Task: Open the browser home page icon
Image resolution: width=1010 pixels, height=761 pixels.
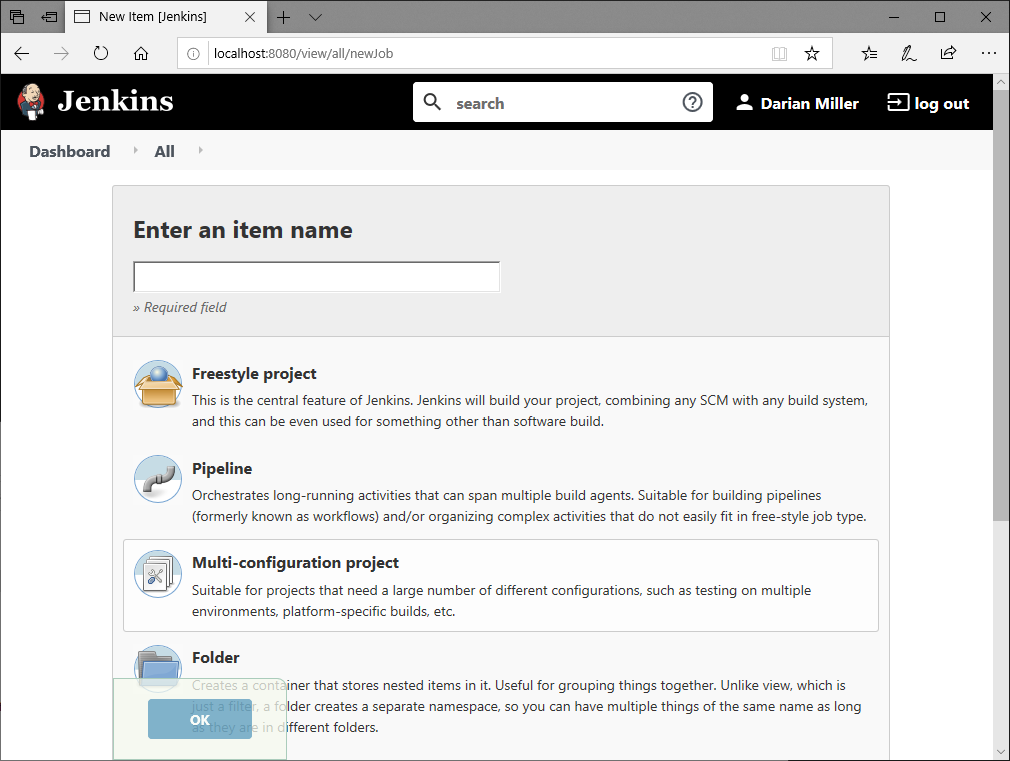Action: click(x=141, y=54)
